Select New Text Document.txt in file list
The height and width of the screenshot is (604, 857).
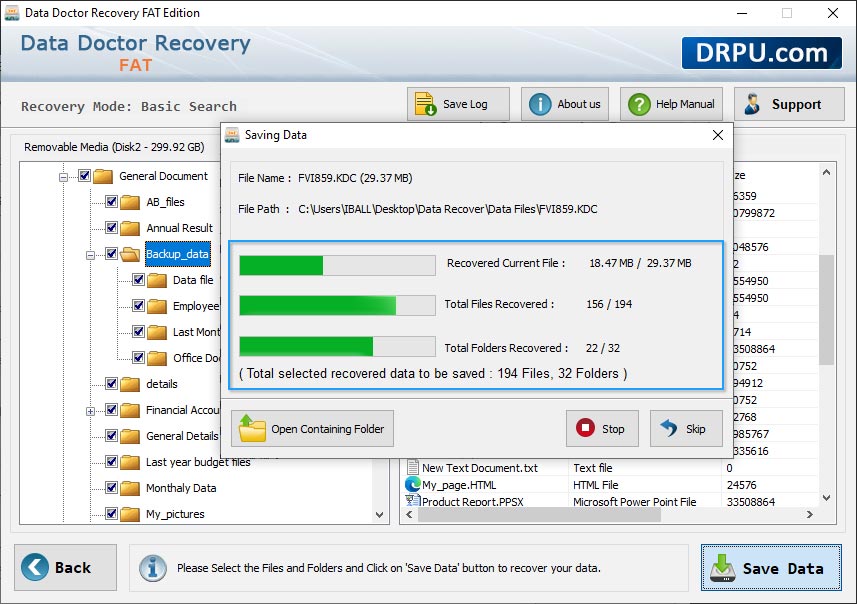pyautogui.click(x=479, y=468)
